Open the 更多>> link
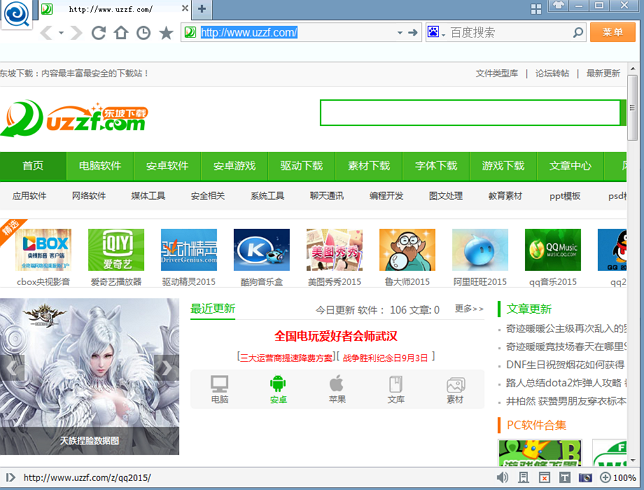The width and height of the screenshot is (644, 490). (469, 308)
